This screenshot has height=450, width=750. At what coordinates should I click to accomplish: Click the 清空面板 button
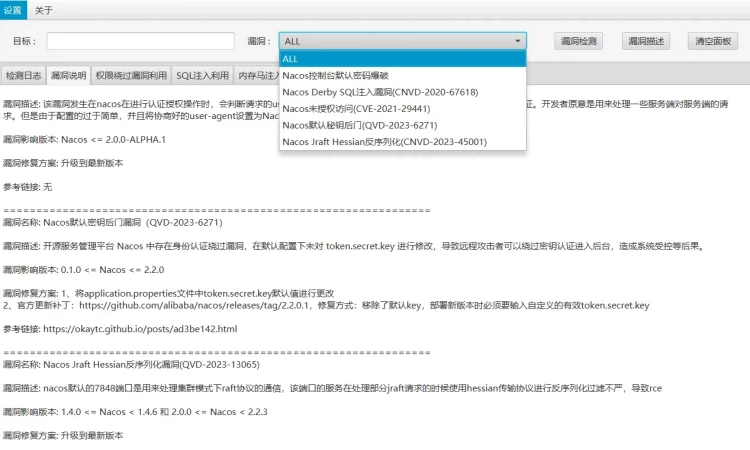pos(712,41)
